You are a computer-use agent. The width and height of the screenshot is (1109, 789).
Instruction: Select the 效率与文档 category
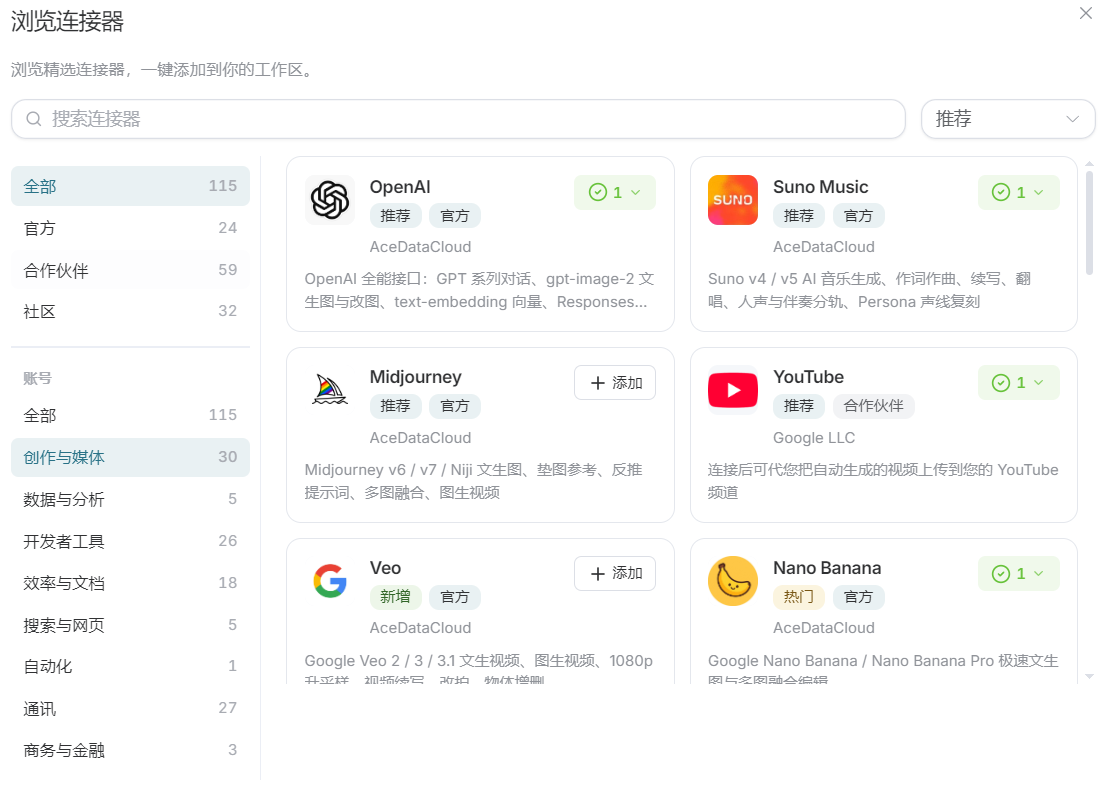[x=130, y=583]
